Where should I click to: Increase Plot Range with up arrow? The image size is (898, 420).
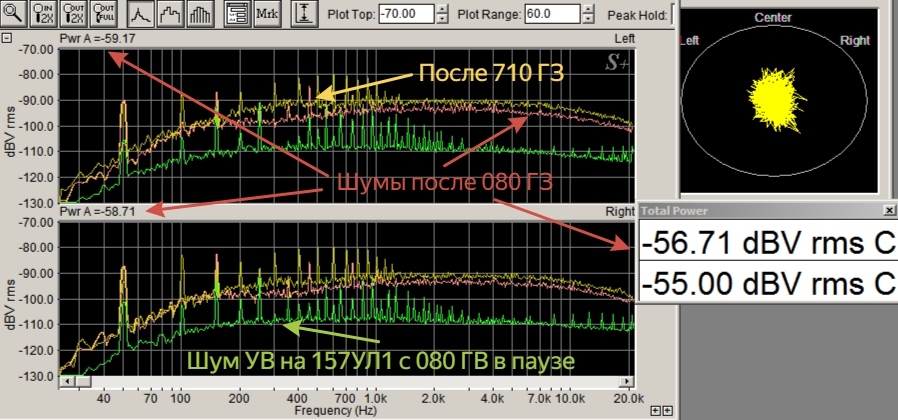click(588, 9)
